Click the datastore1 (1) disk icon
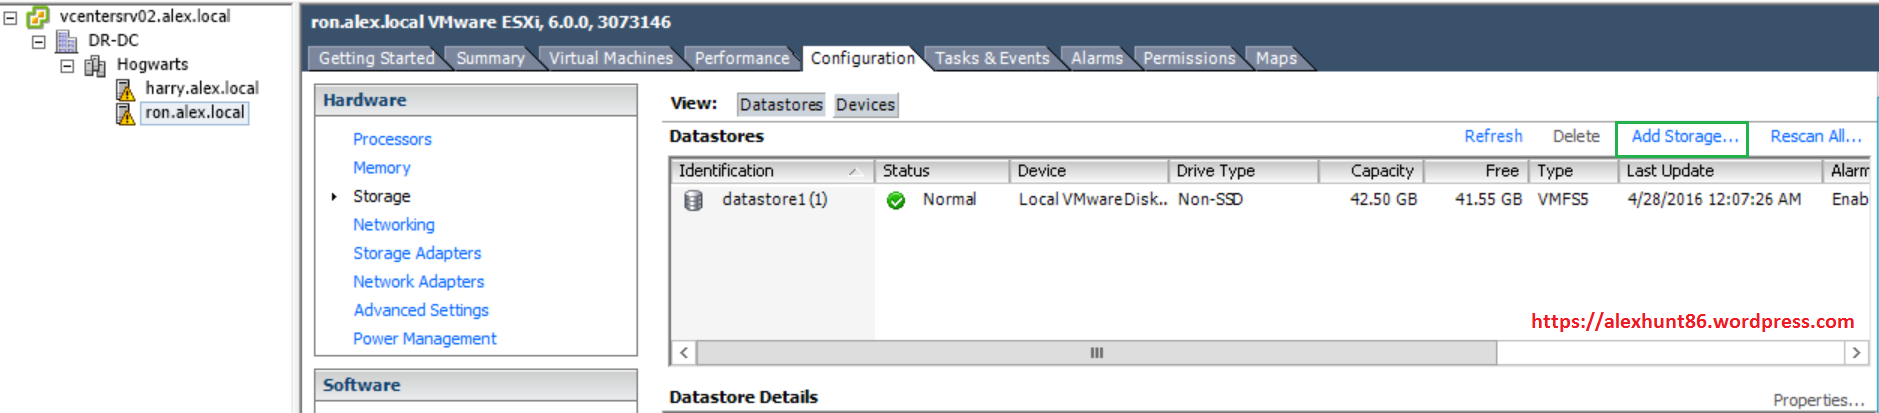This screenshot has width=1879, height=413. coord(693,201)
